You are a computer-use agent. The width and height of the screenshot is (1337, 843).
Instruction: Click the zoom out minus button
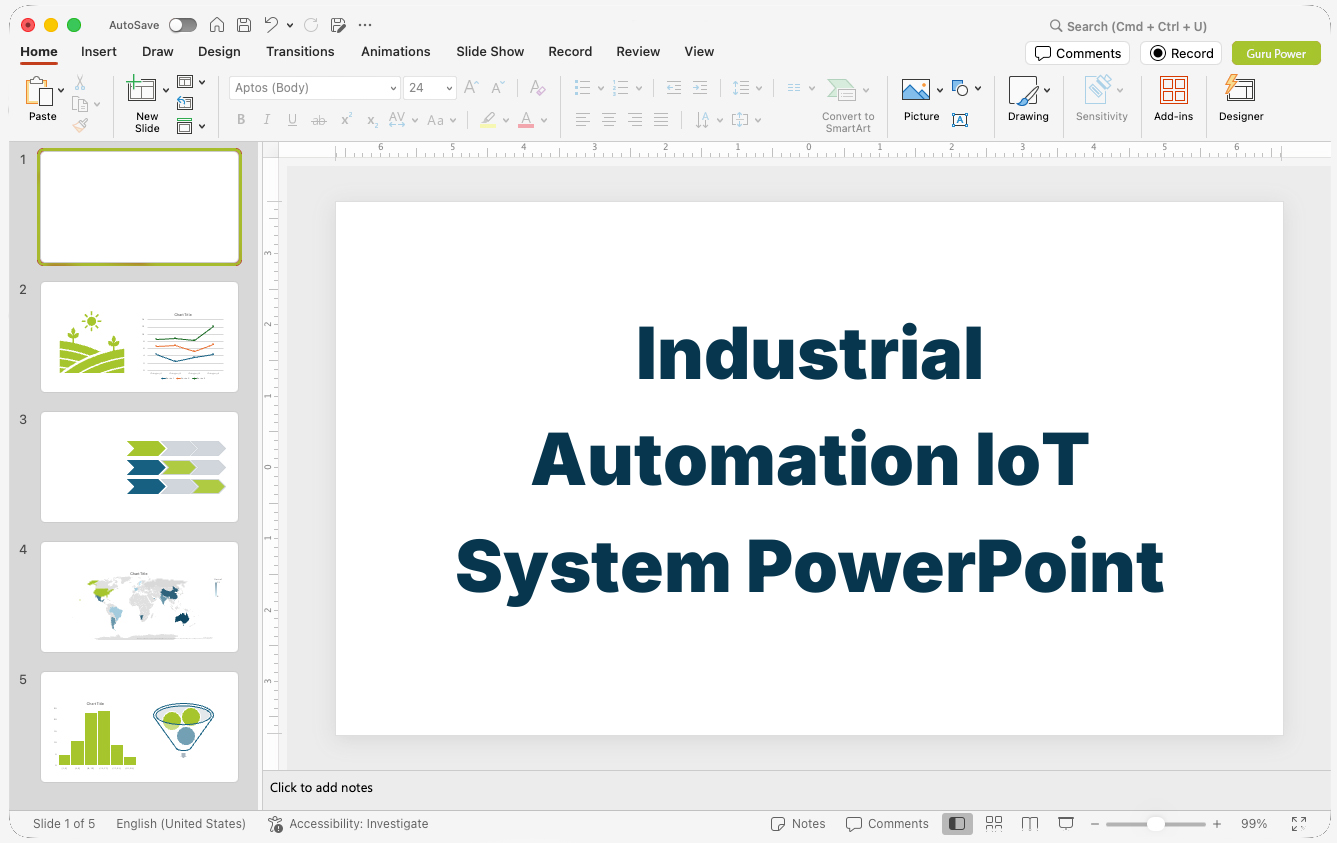tap(1095, 824)
